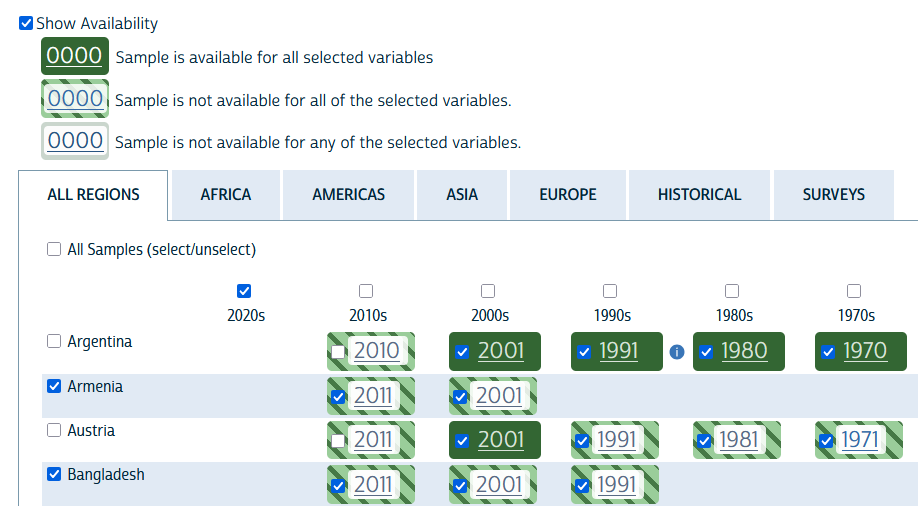Uncheck the Bangladesh 2011 sample checkbox
Screen dimensions: 918x506
pos(338,486)
